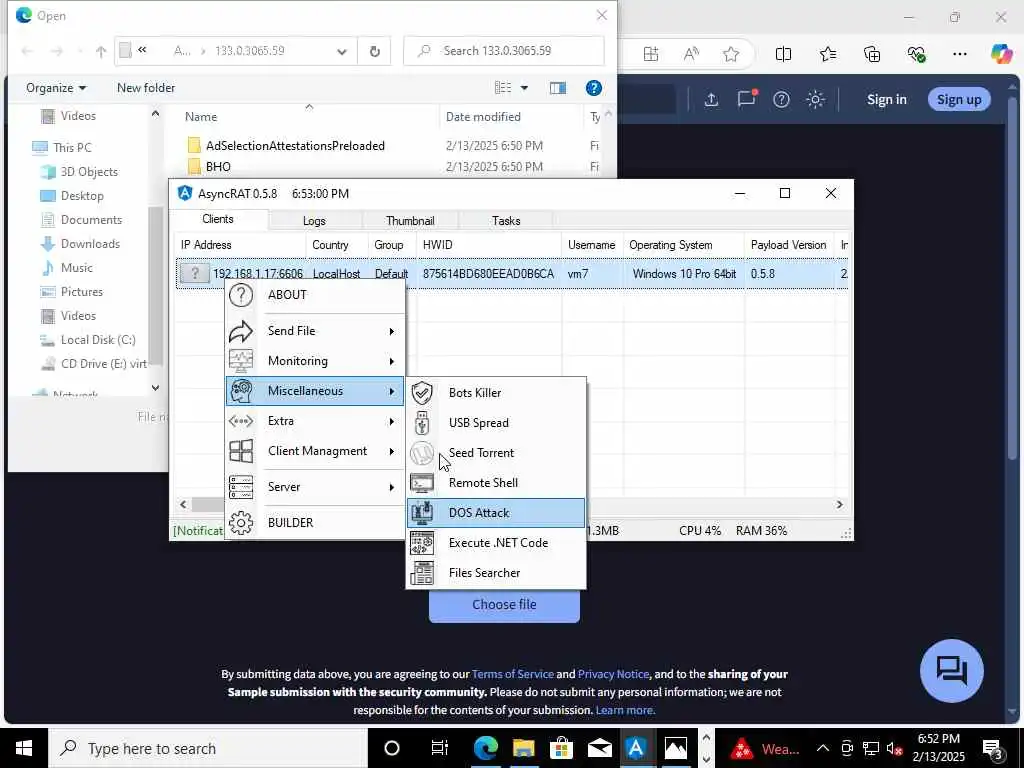Click the Execute .NET Code icon
The height and width of the screenshot is (768, 1024).
tap(422, 543)
